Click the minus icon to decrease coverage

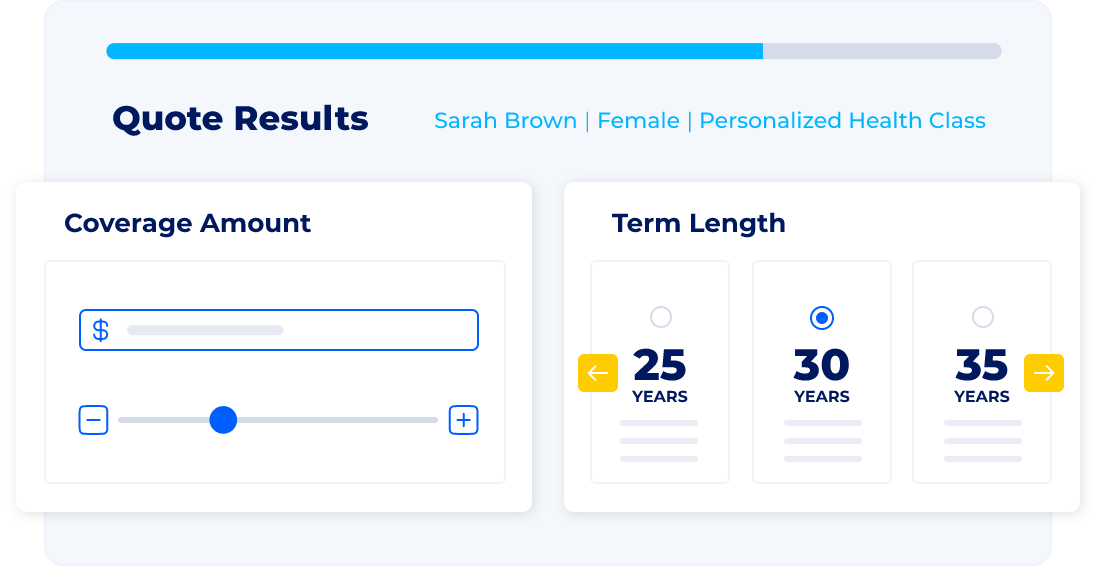coord(93,421)
